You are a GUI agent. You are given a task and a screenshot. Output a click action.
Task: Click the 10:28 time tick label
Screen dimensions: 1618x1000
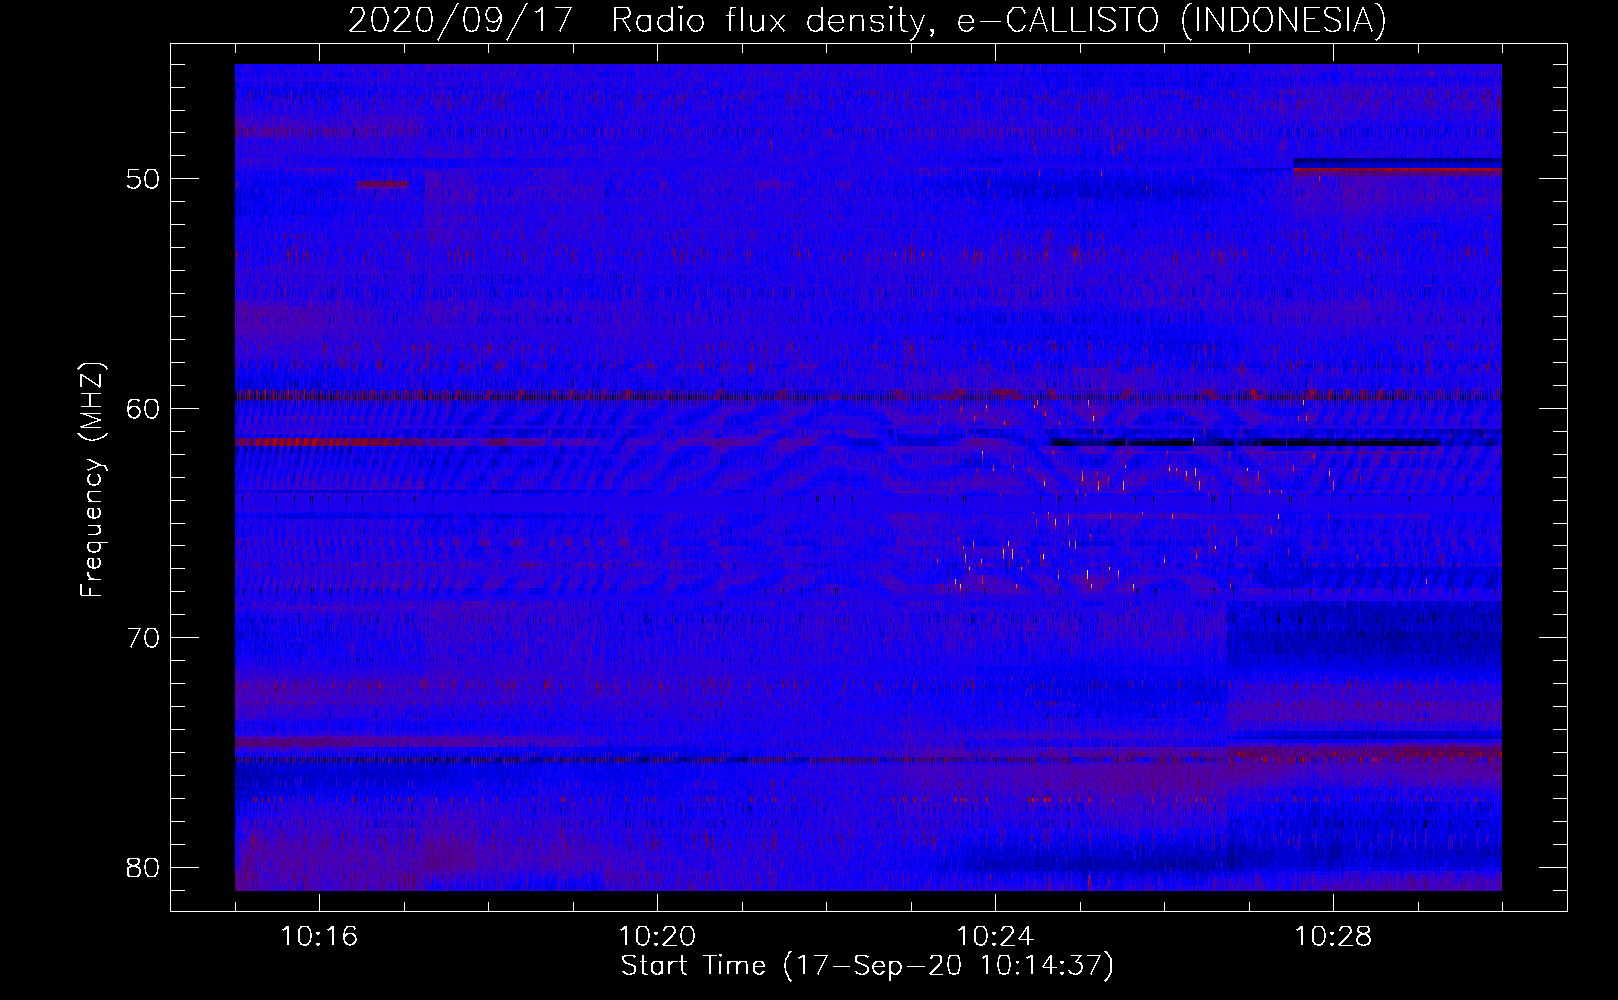click(x=1333, y=937)
